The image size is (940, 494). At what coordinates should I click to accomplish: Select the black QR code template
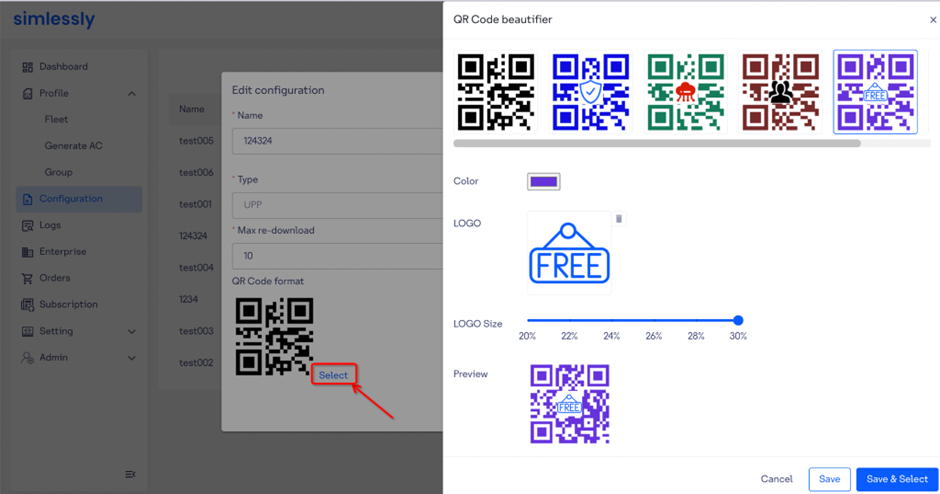coord(496,92)
